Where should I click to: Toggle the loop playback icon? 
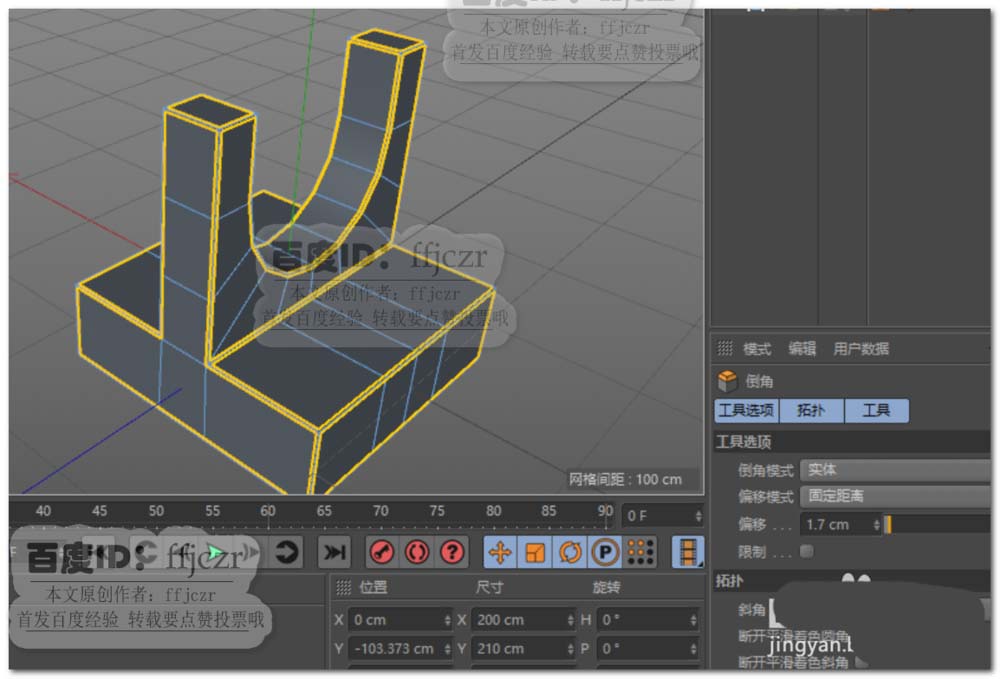tap(286, 552)
